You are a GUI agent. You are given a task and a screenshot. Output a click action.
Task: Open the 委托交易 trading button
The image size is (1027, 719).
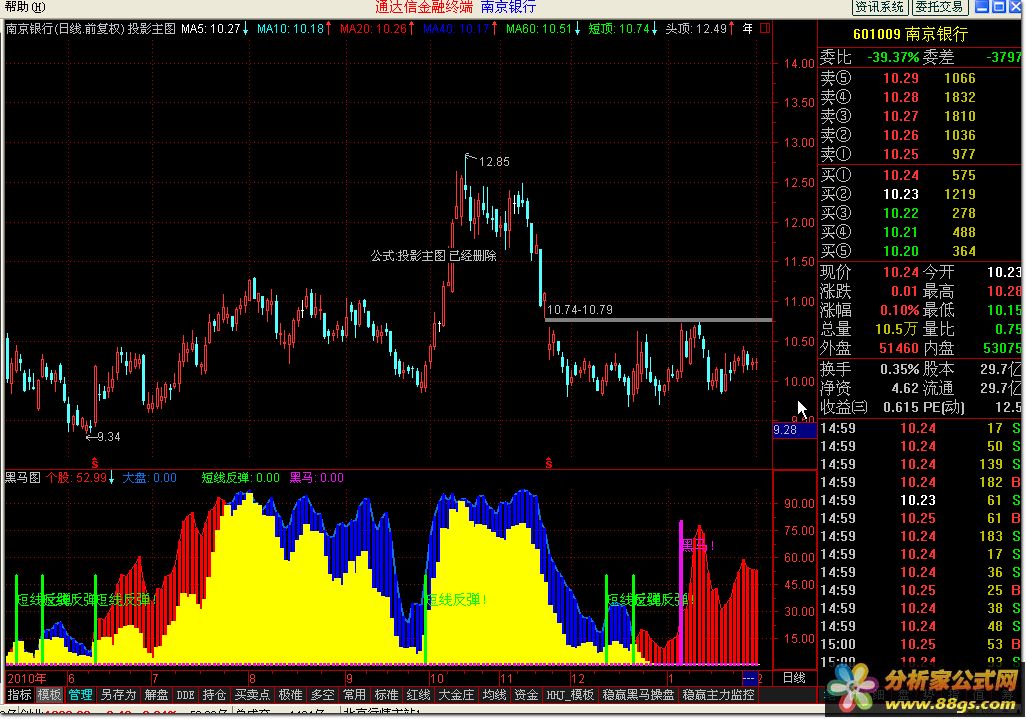[939, 7]
